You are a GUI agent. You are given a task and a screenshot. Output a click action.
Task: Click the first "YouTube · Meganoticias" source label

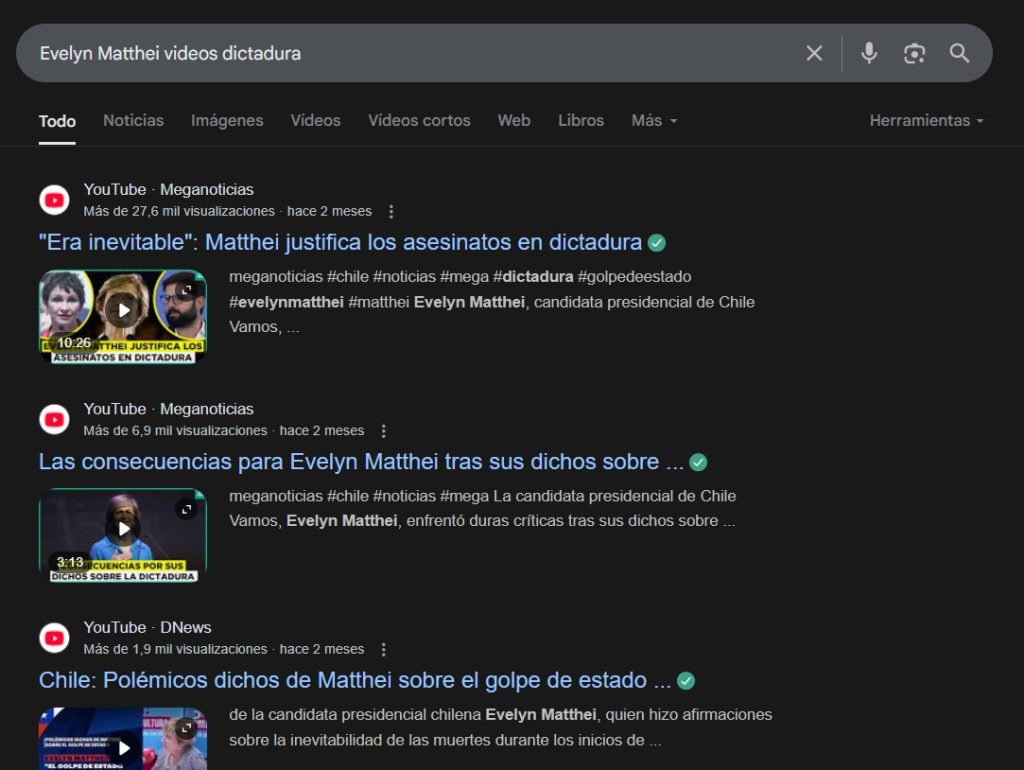[x=168, y=189]
